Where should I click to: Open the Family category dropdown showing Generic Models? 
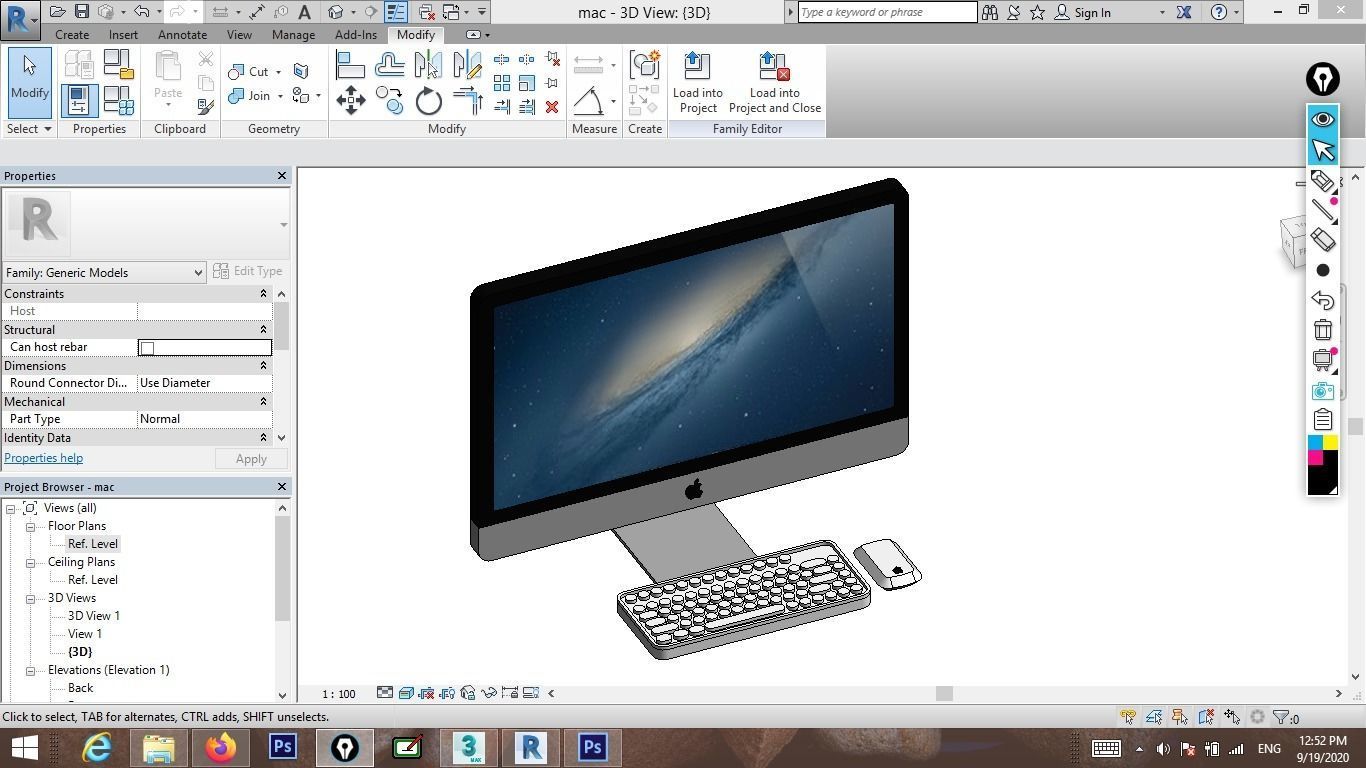[197, 272]
